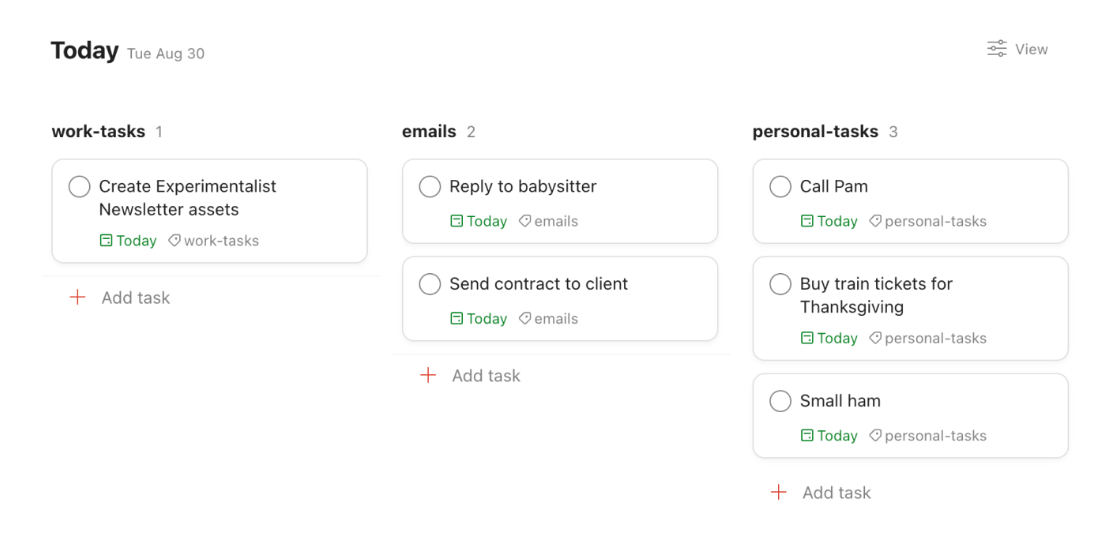This screenshot has width=1119, height=558.
Task: Click the plus icon under personal-tasks column
Action: (779, 492)
